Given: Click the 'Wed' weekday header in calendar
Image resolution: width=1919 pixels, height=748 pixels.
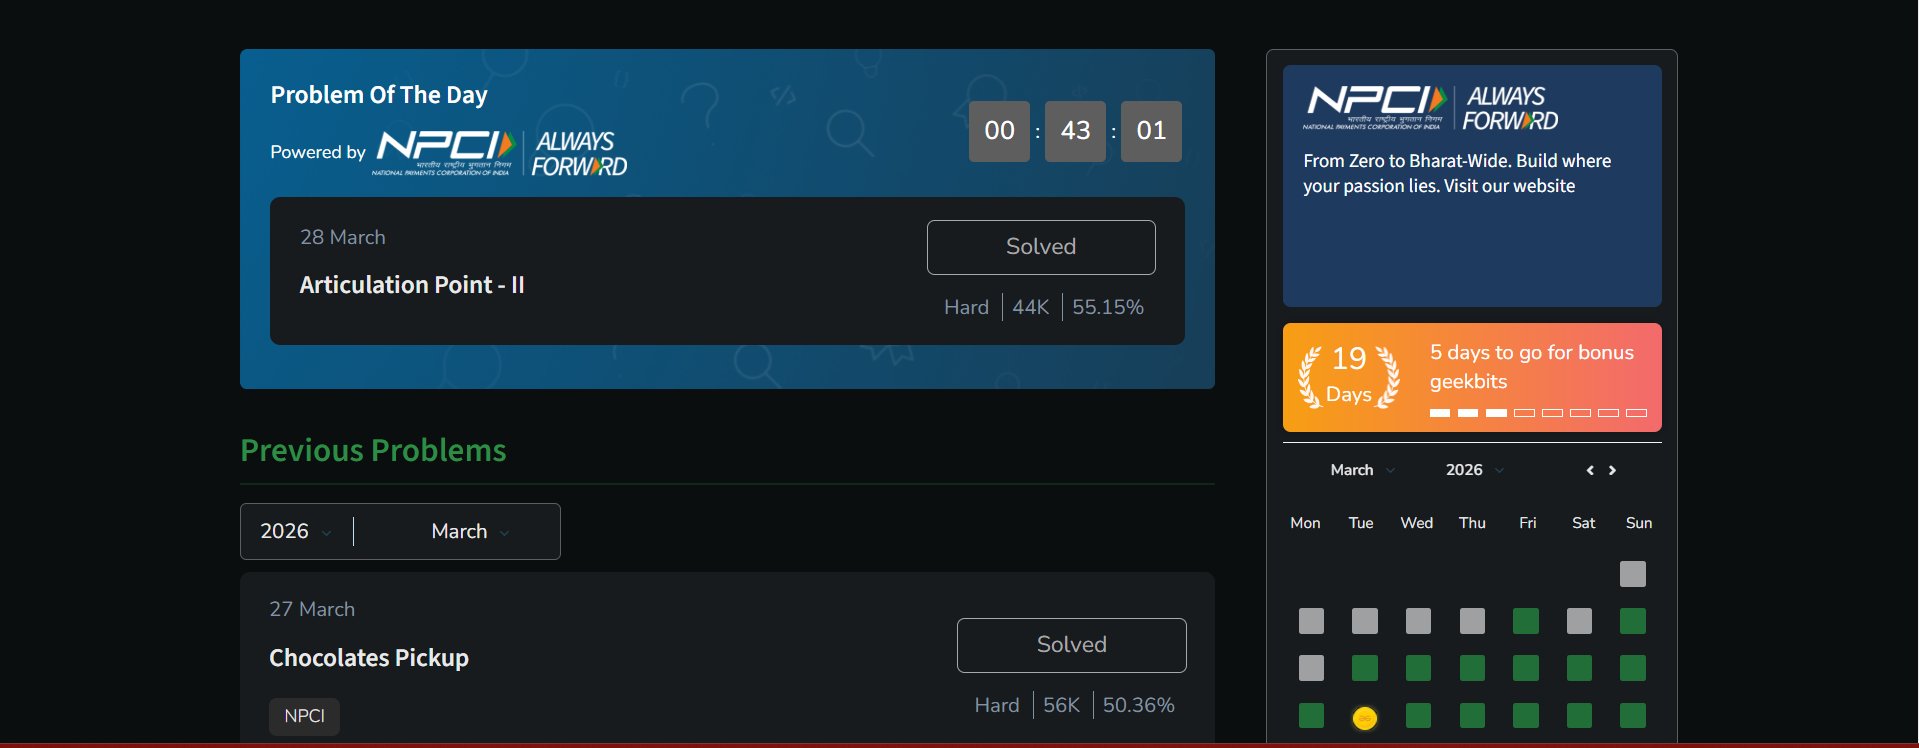Looking at the screenshot, I should [1416, 523].
